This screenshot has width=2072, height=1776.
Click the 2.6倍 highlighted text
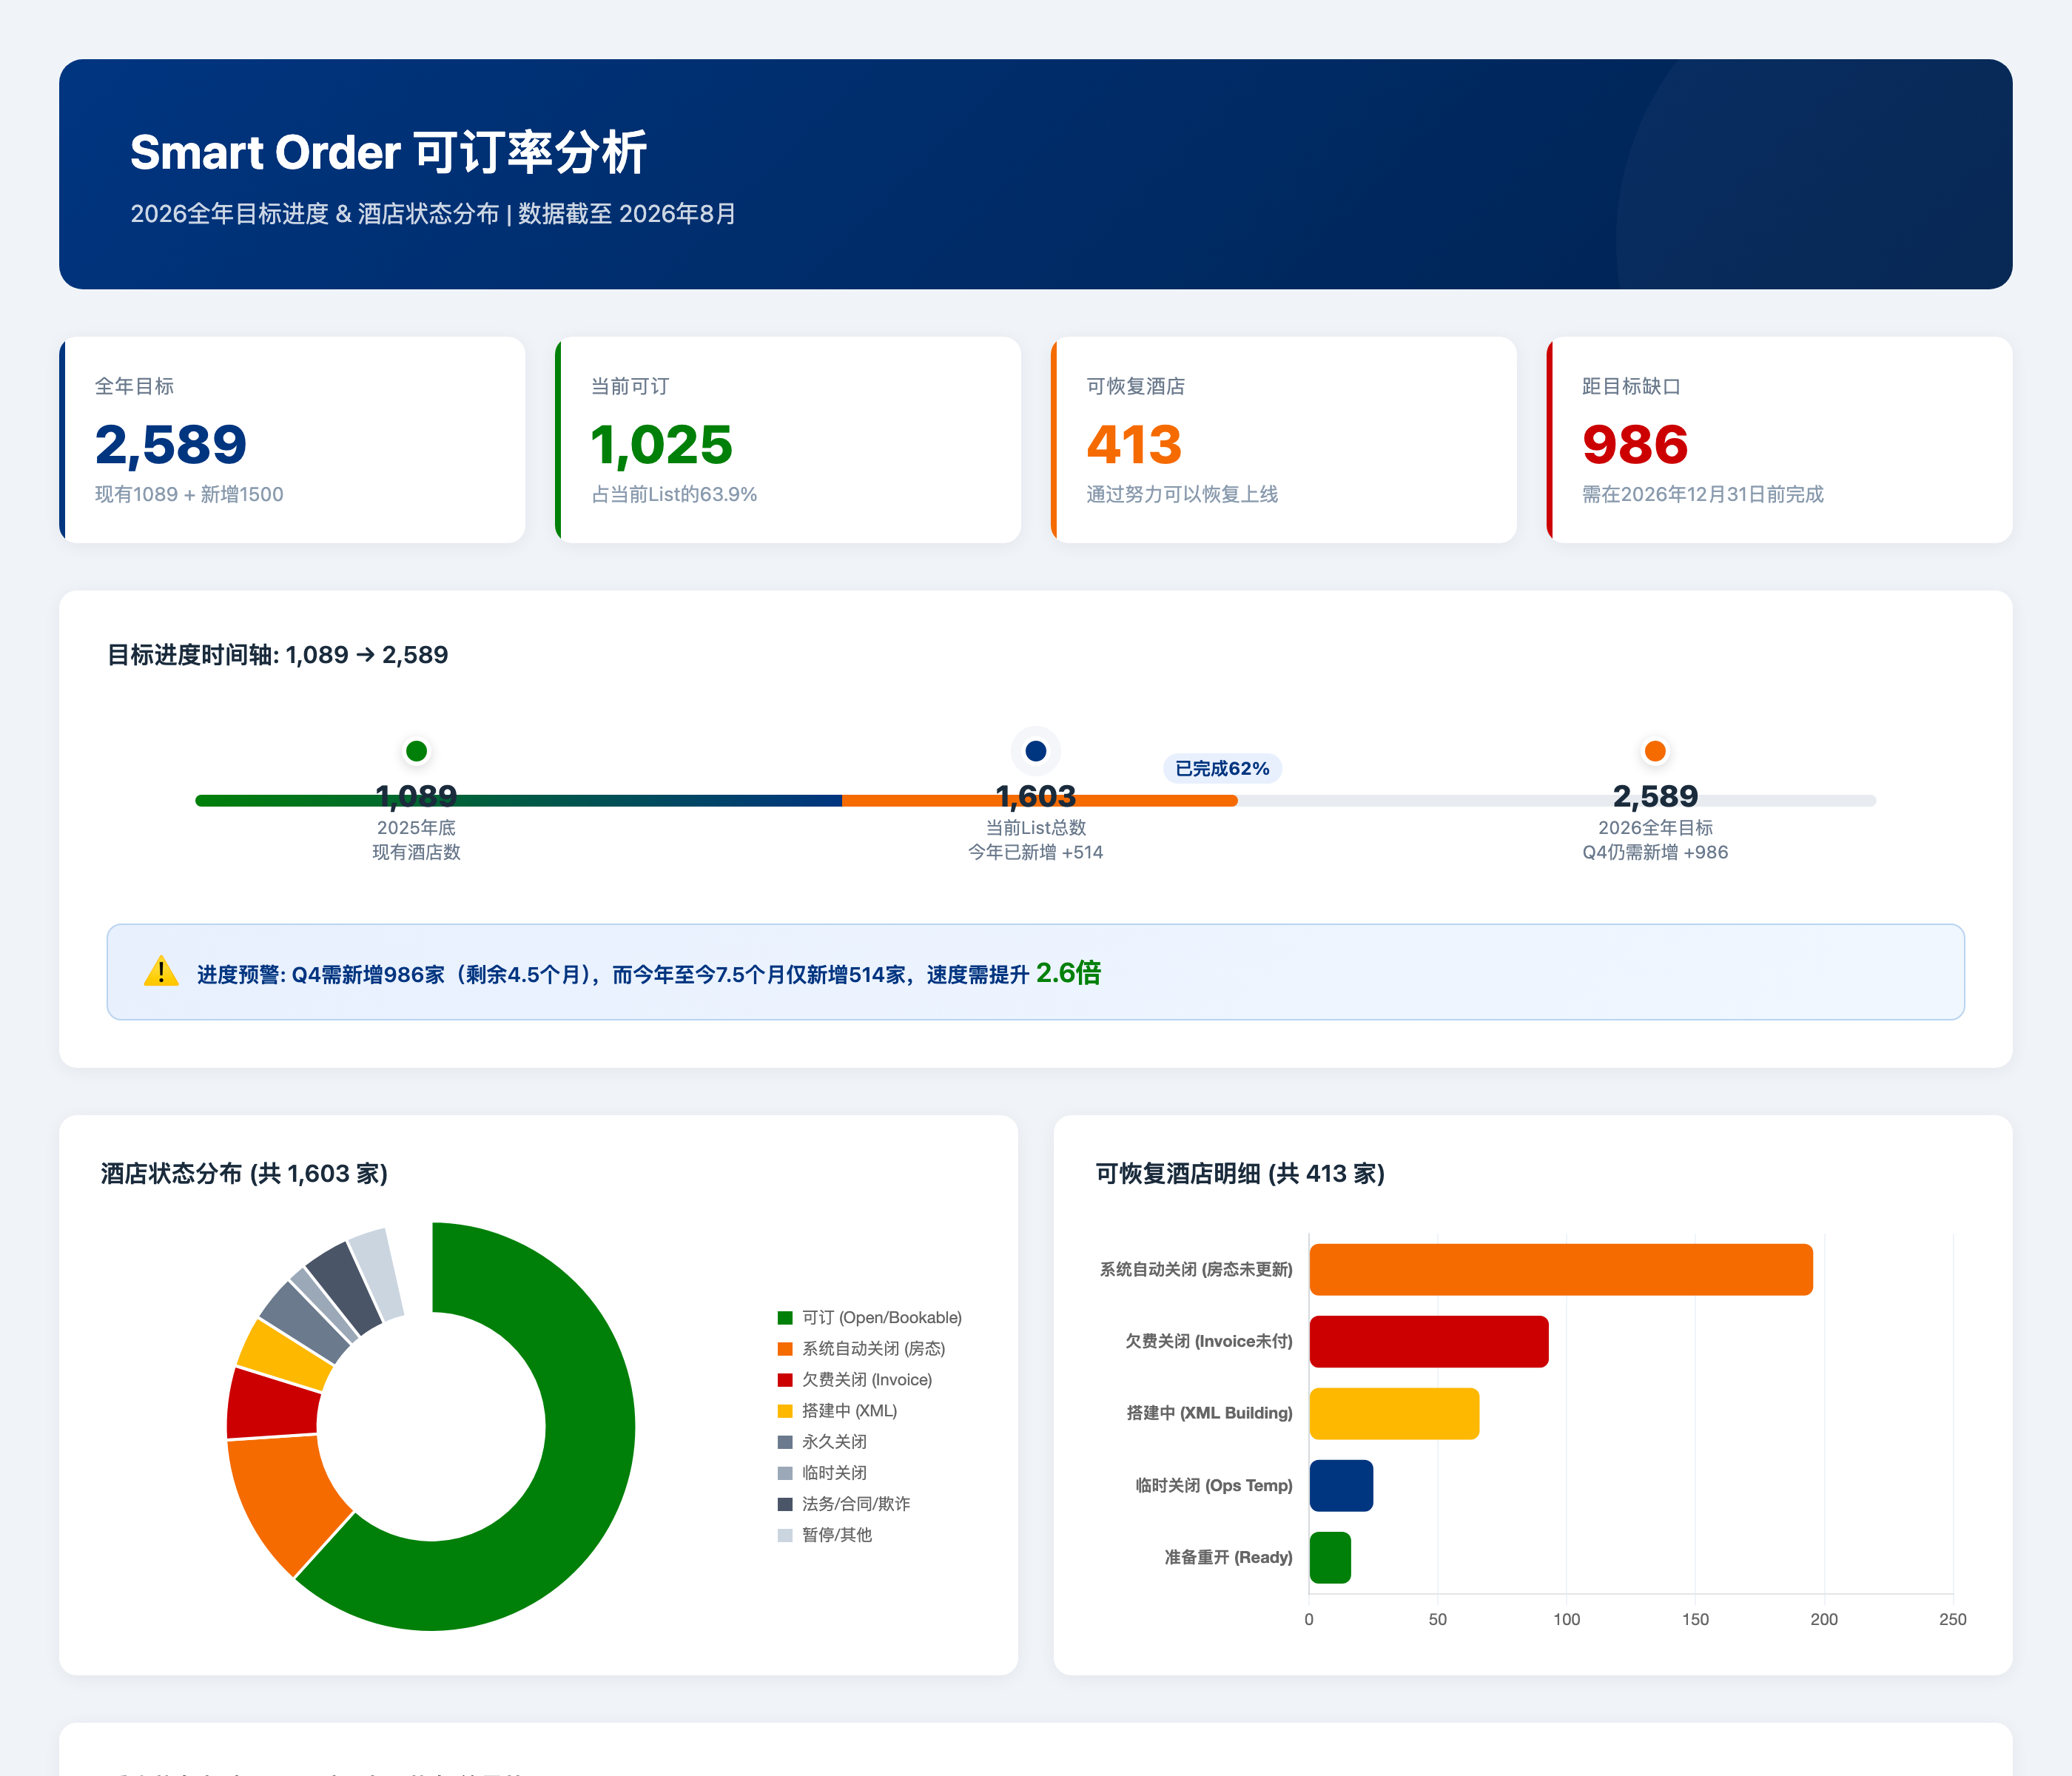click(x=1068, y=973)
